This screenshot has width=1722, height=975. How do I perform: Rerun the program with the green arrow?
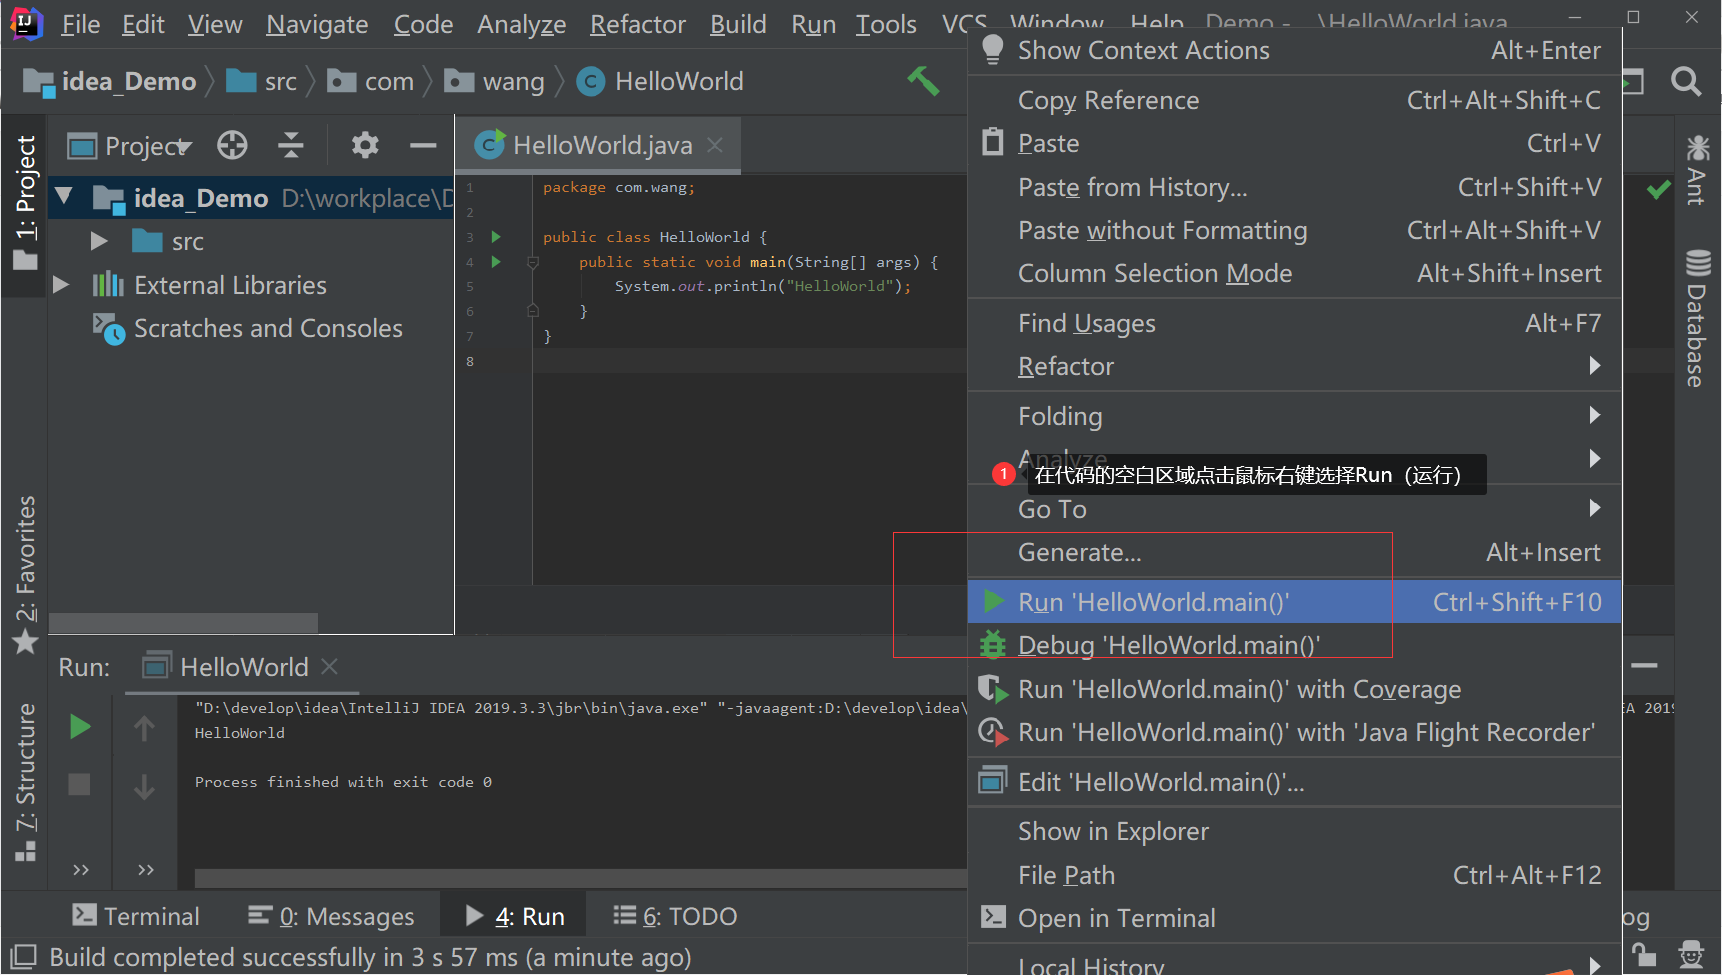[79, 726]
